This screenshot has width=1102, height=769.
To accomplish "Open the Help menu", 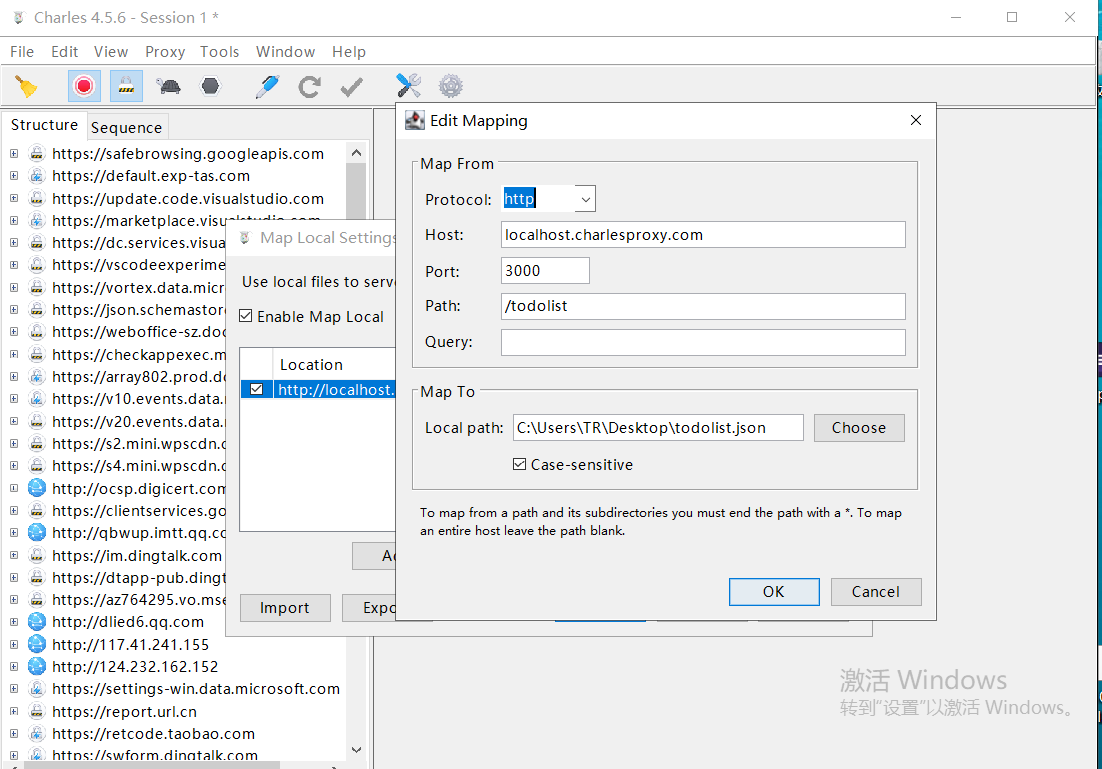I will point(349,52).
